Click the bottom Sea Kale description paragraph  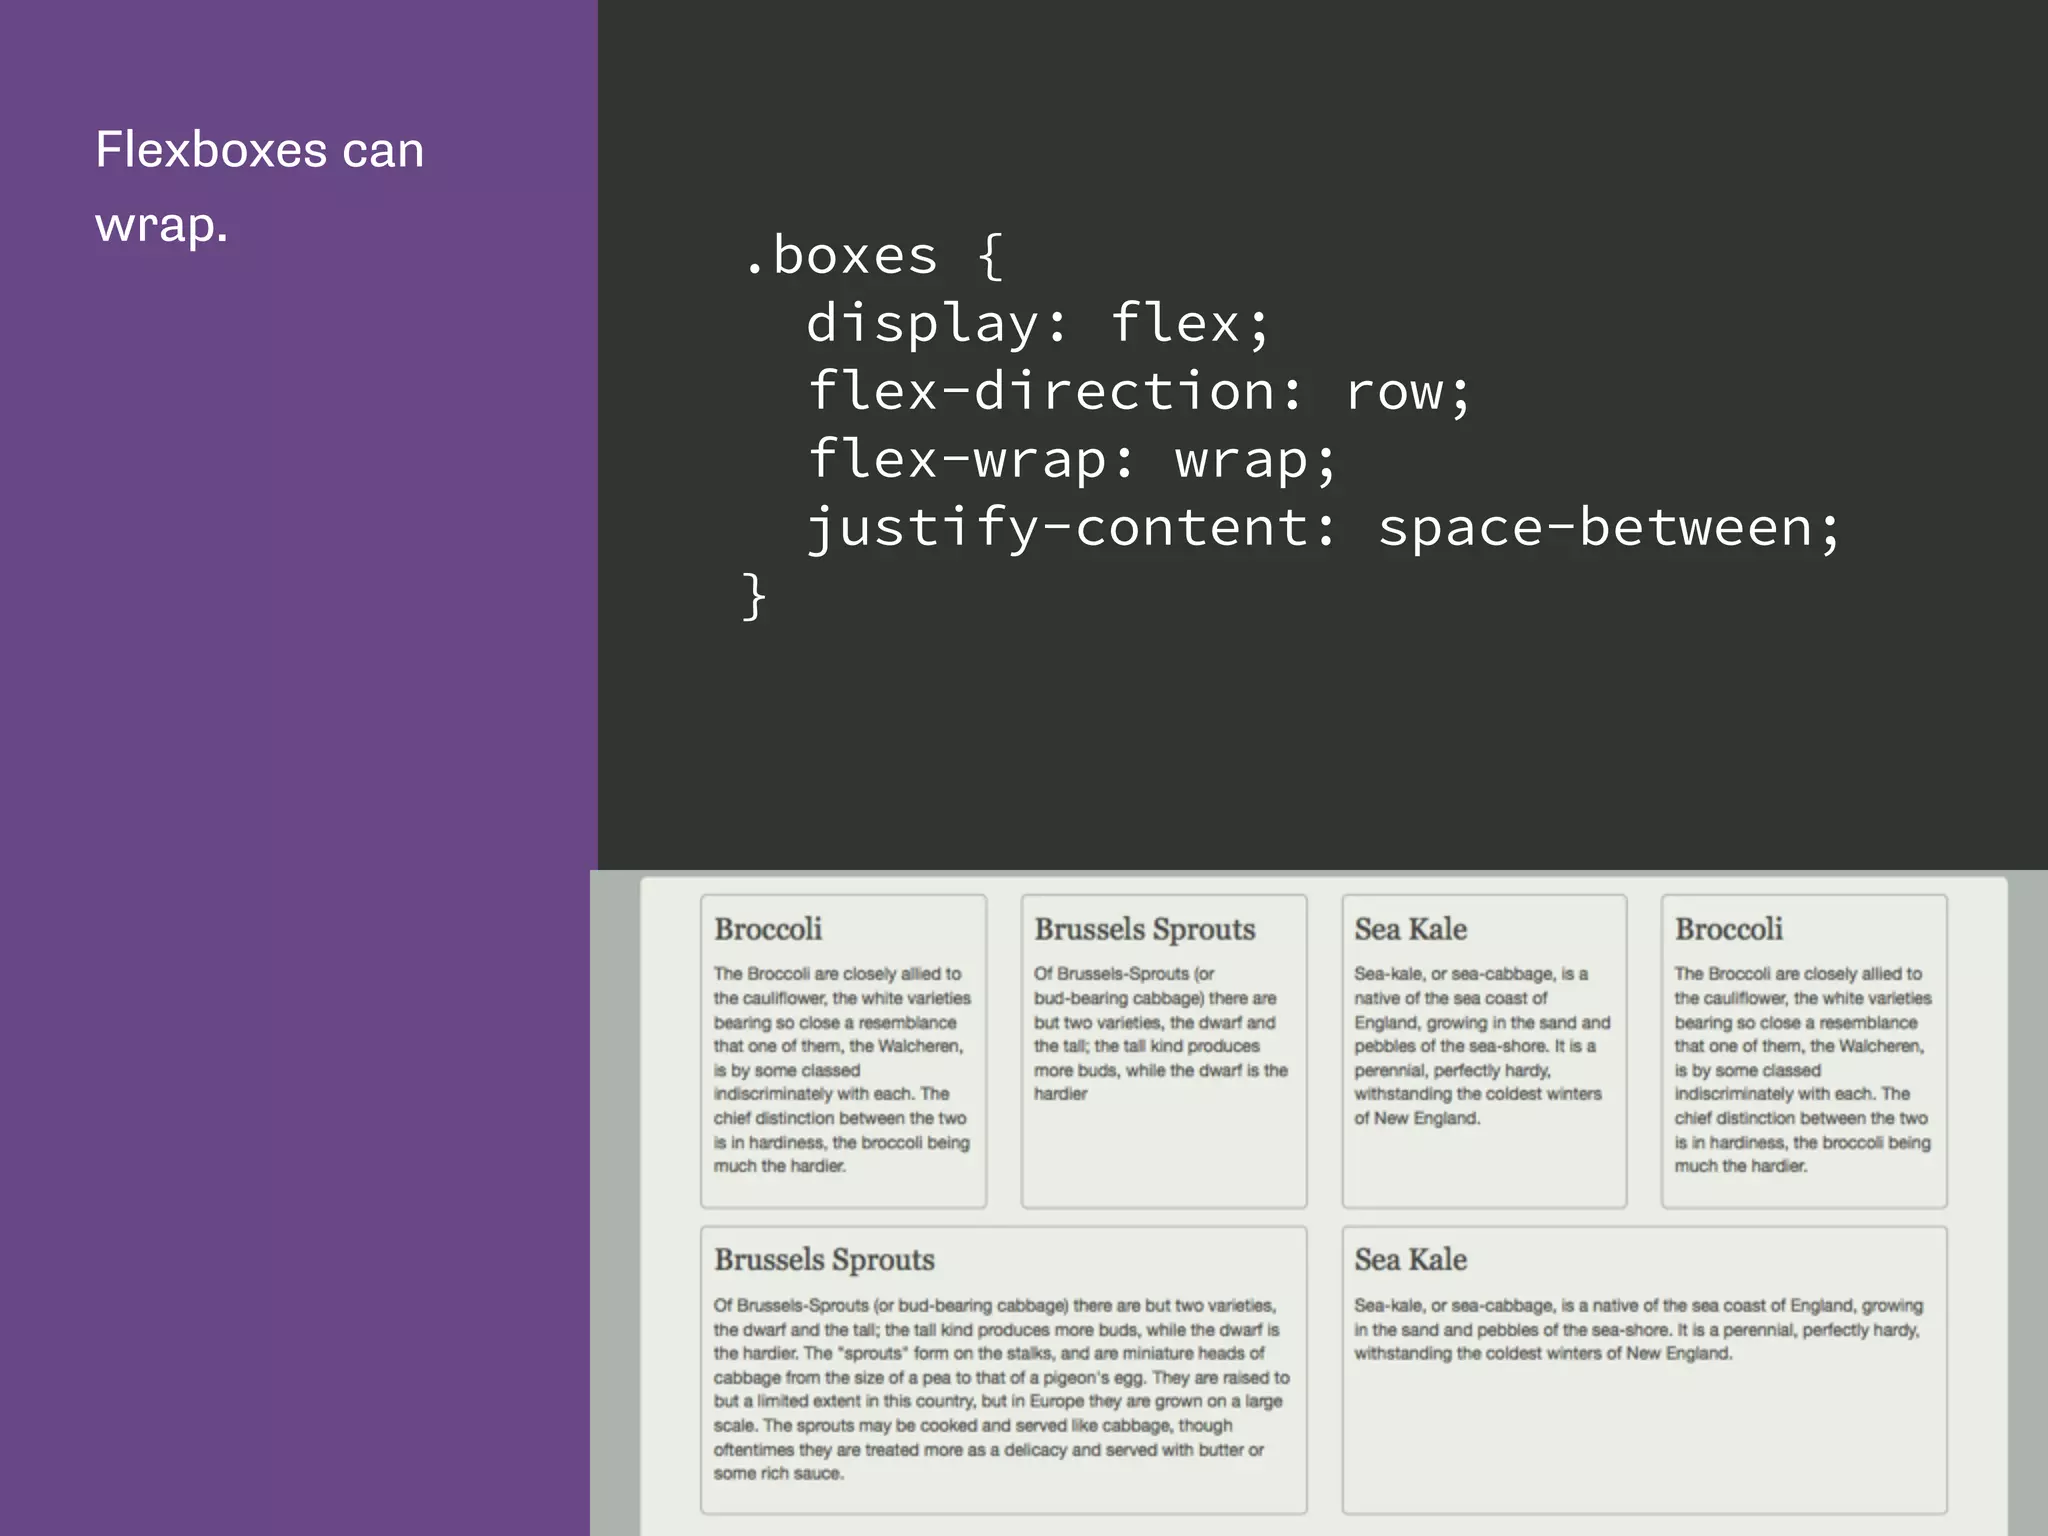click(x=1637, y=1330)
